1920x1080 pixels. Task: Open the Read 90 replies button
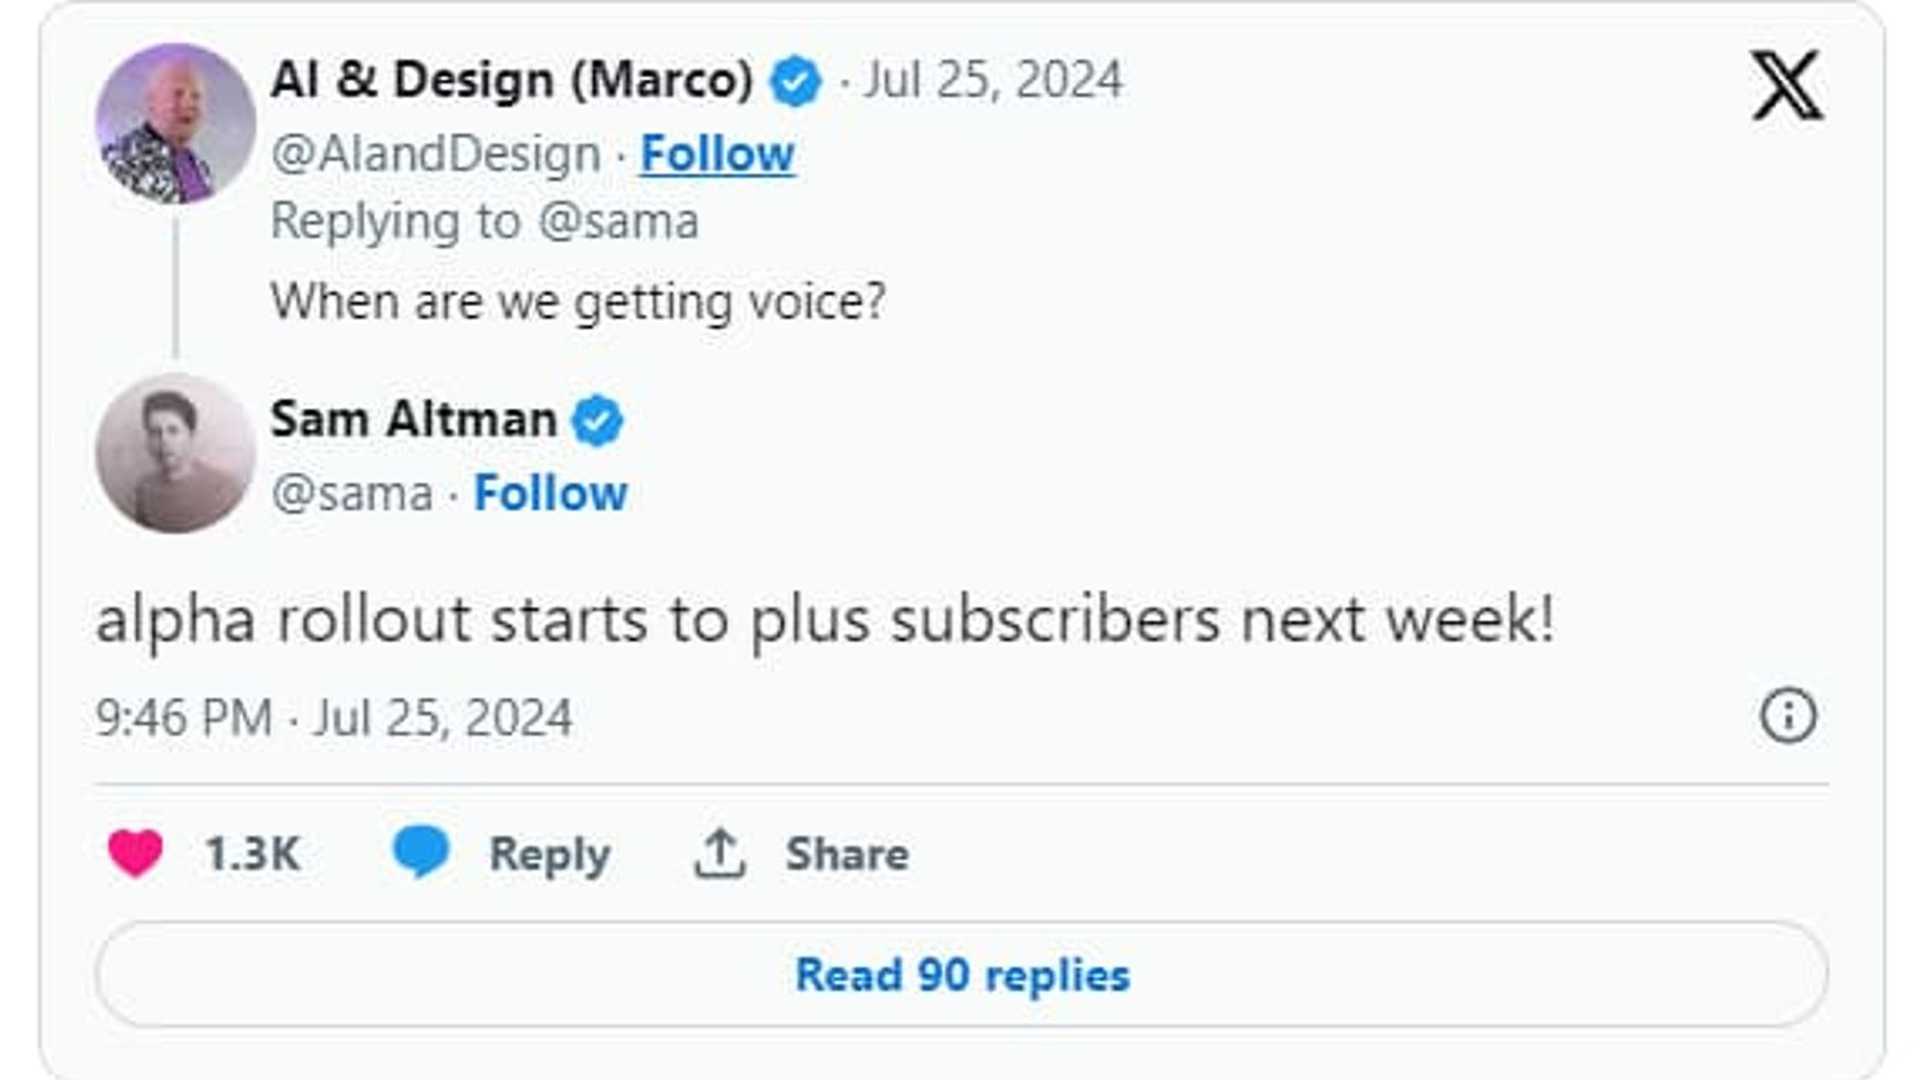(x=961, y=974)
